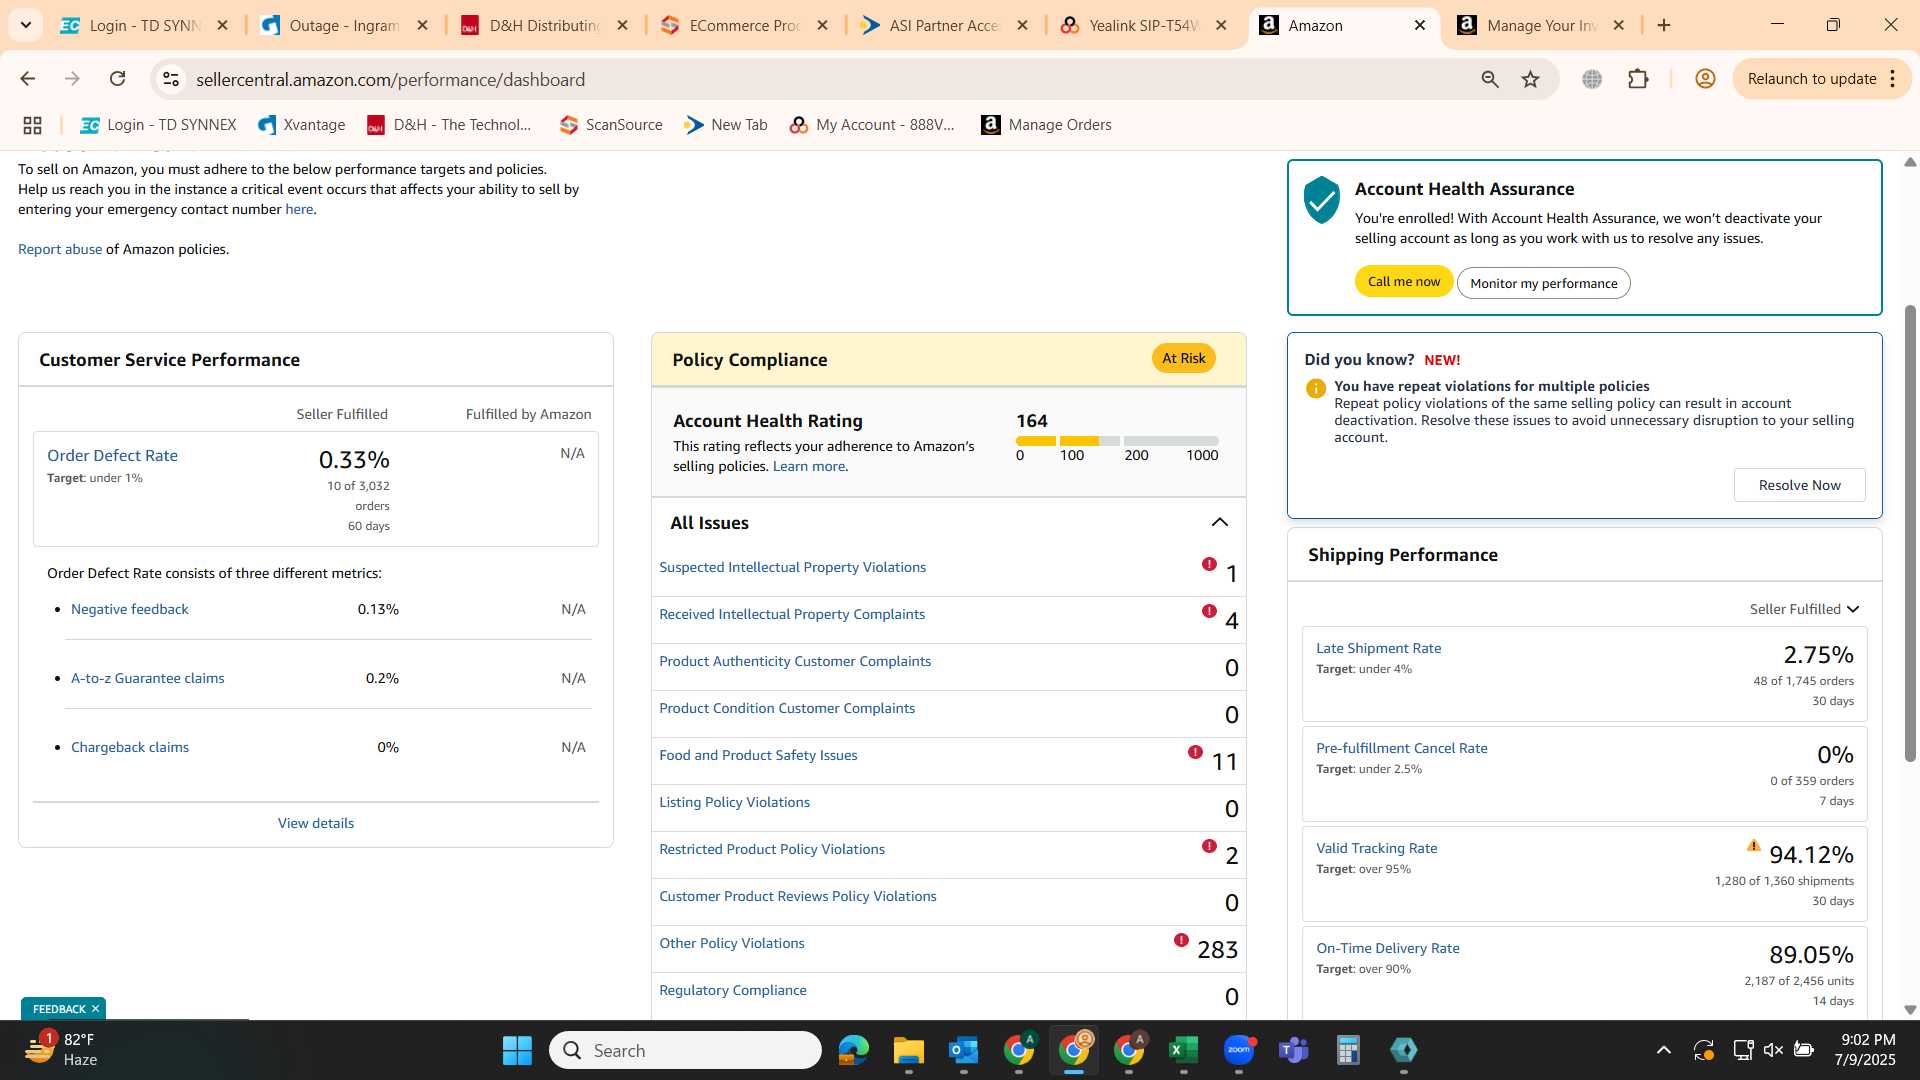Open Chargeback claims link
Screen dimensions: 1920x1080
(129, 747)
